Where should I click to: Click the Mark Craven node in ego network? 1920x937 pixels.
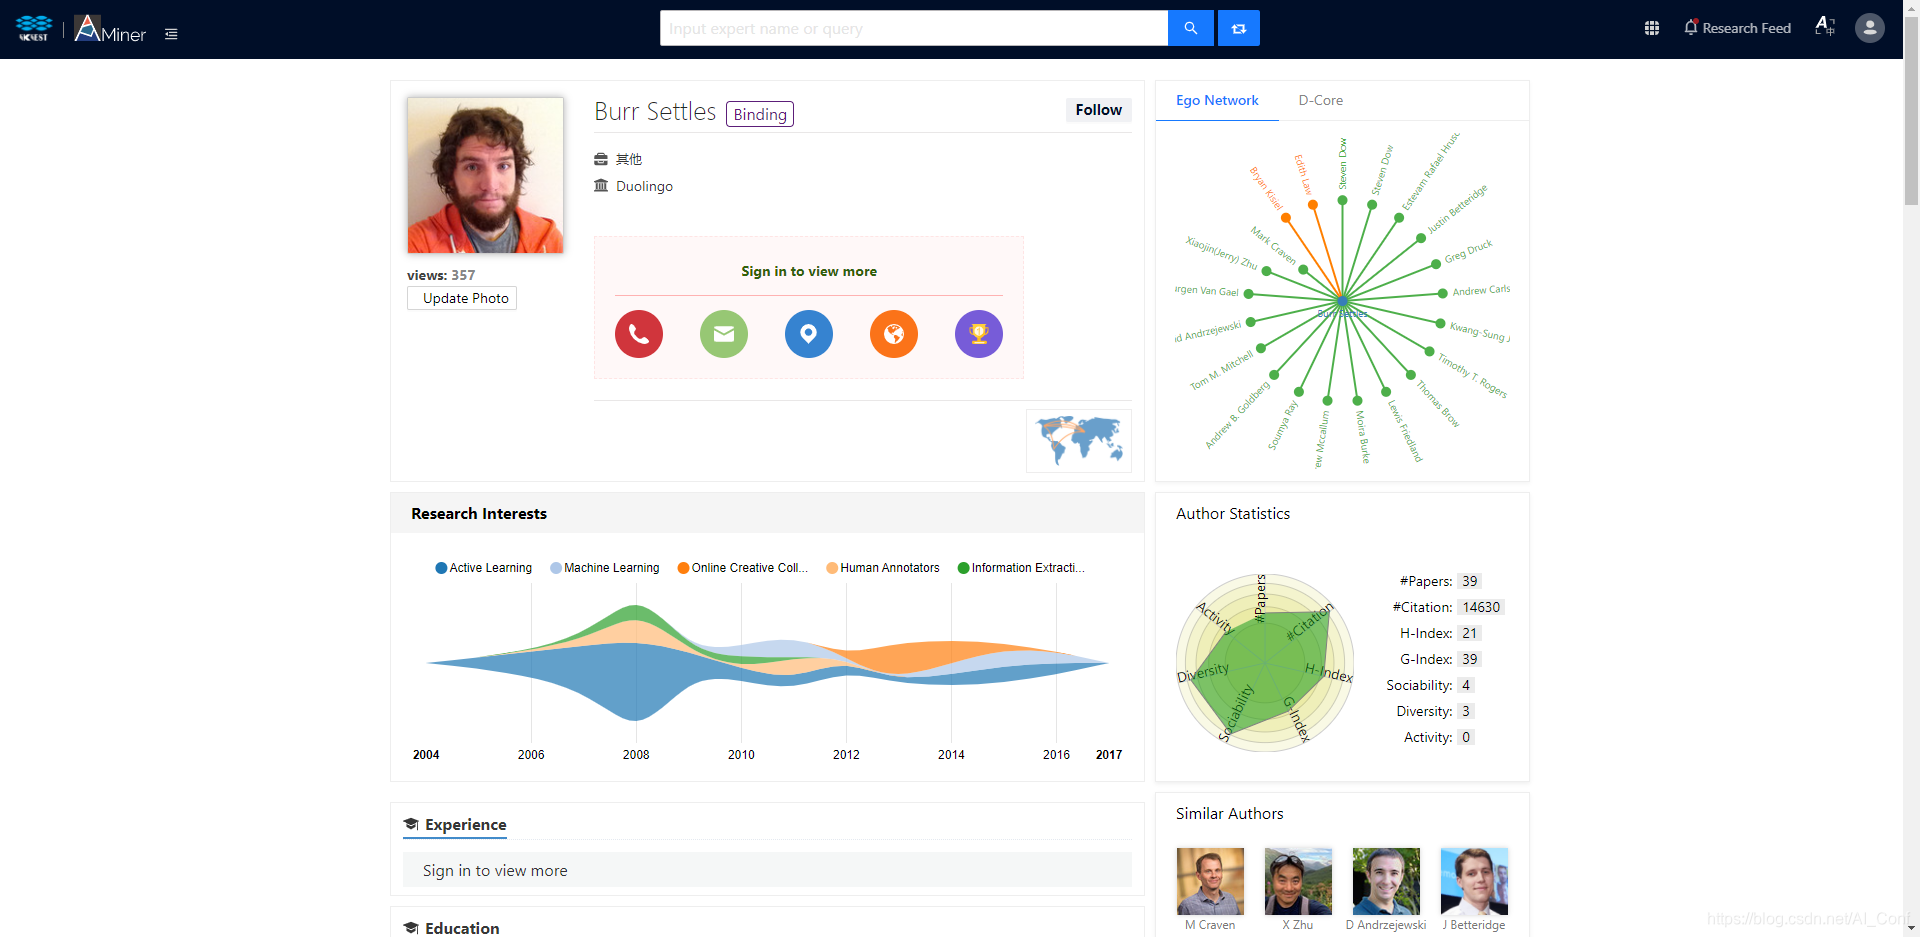coord(1303,268)
